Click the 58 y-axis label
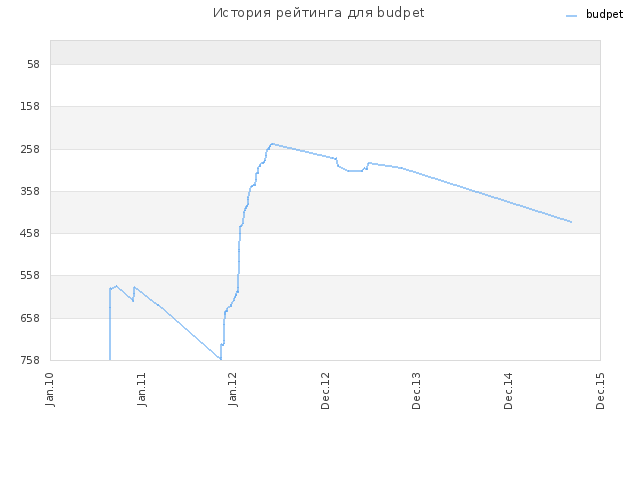This screenshot has width=640, height=480. point(33,64)
